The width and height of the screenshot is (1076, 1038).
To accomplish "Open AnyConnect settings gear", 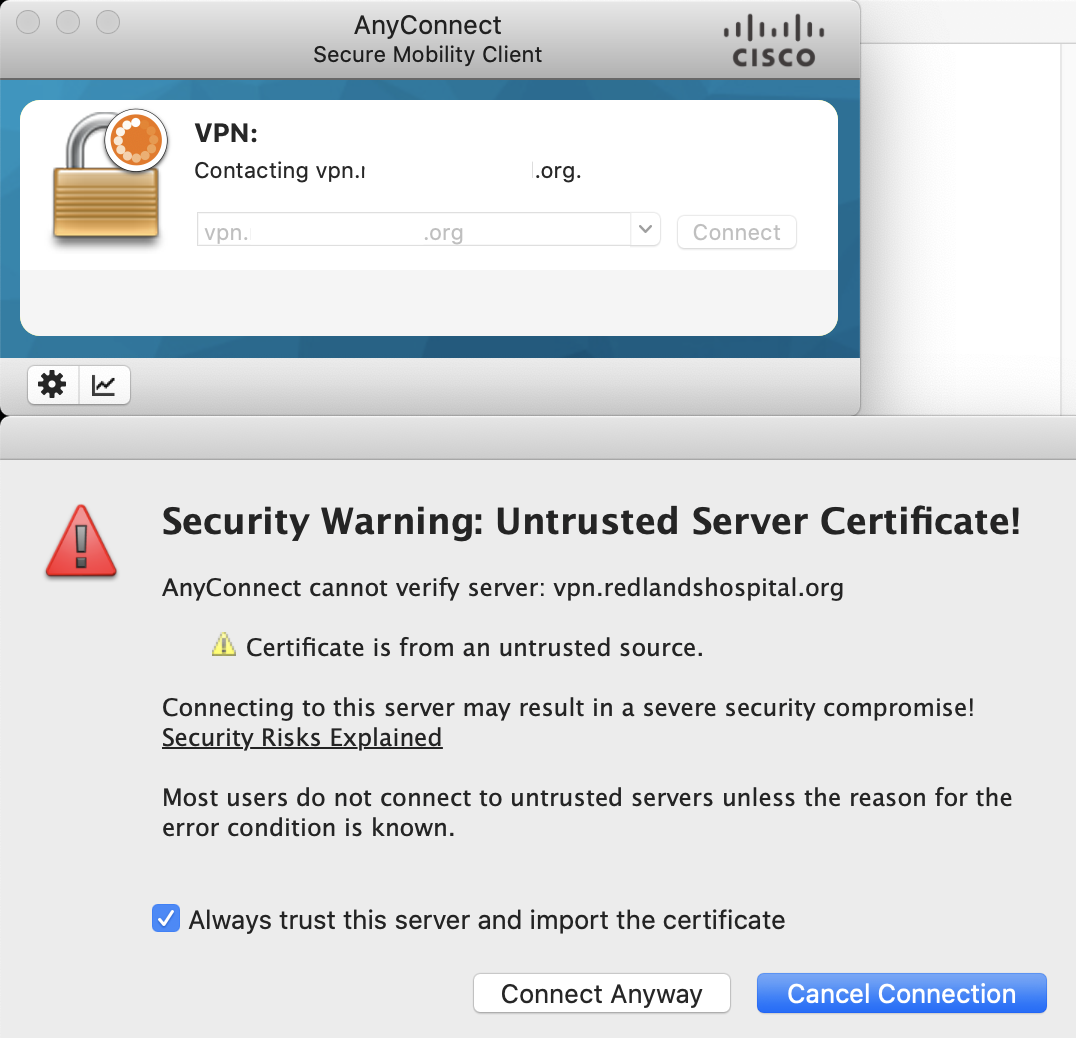I will tap(53, 385).
